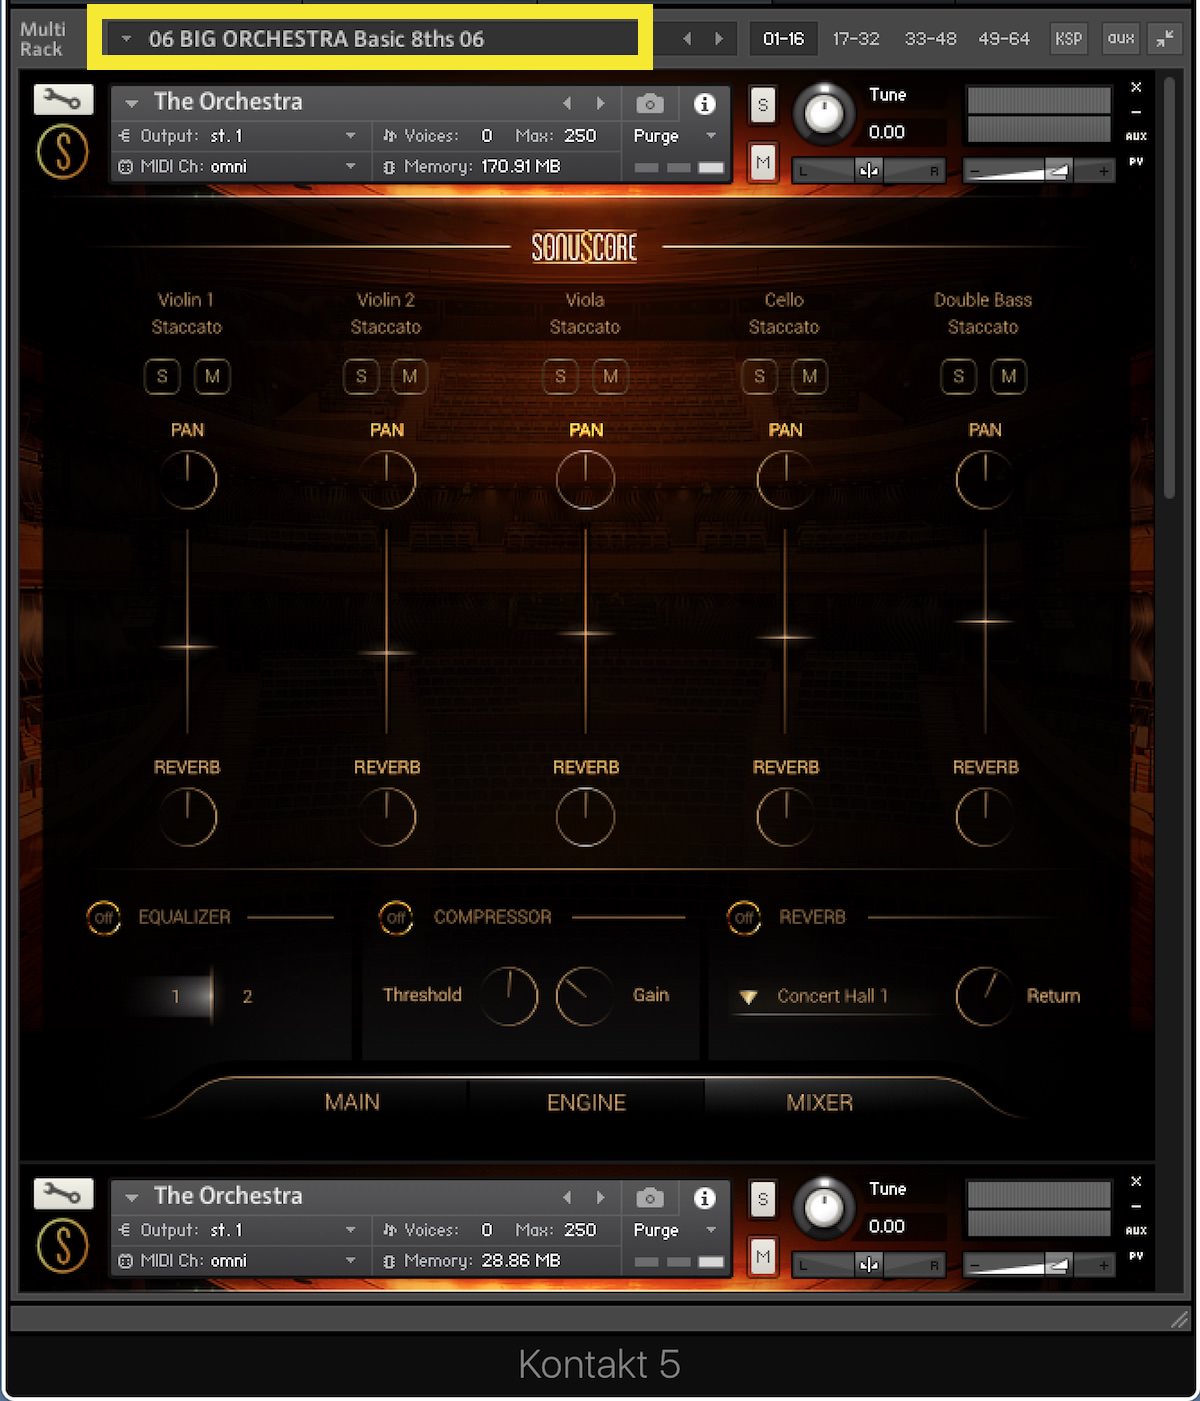Screen dimensions: 1200x1401
Task: Select next preset for the bottom instrument
Action: pyautogui.click(x=600, y=1197)
